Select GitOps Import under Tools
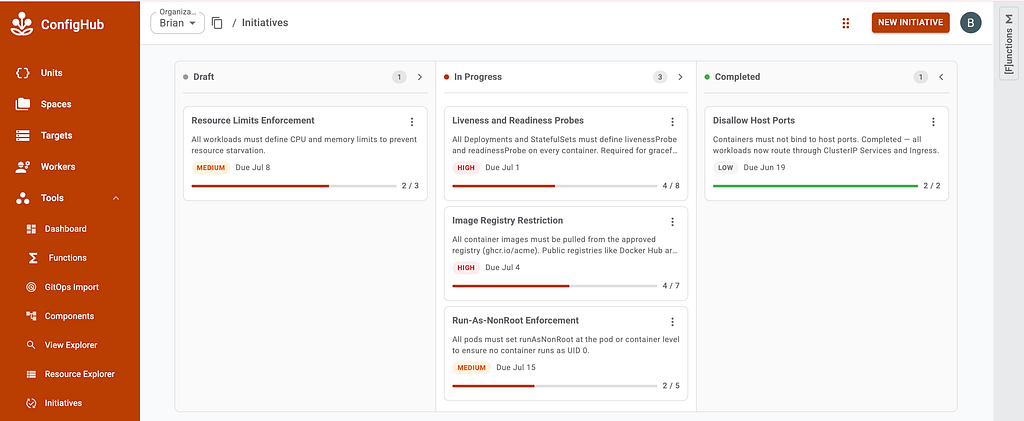The height and width of the screenshot is (421, 1024). [70, 287]
